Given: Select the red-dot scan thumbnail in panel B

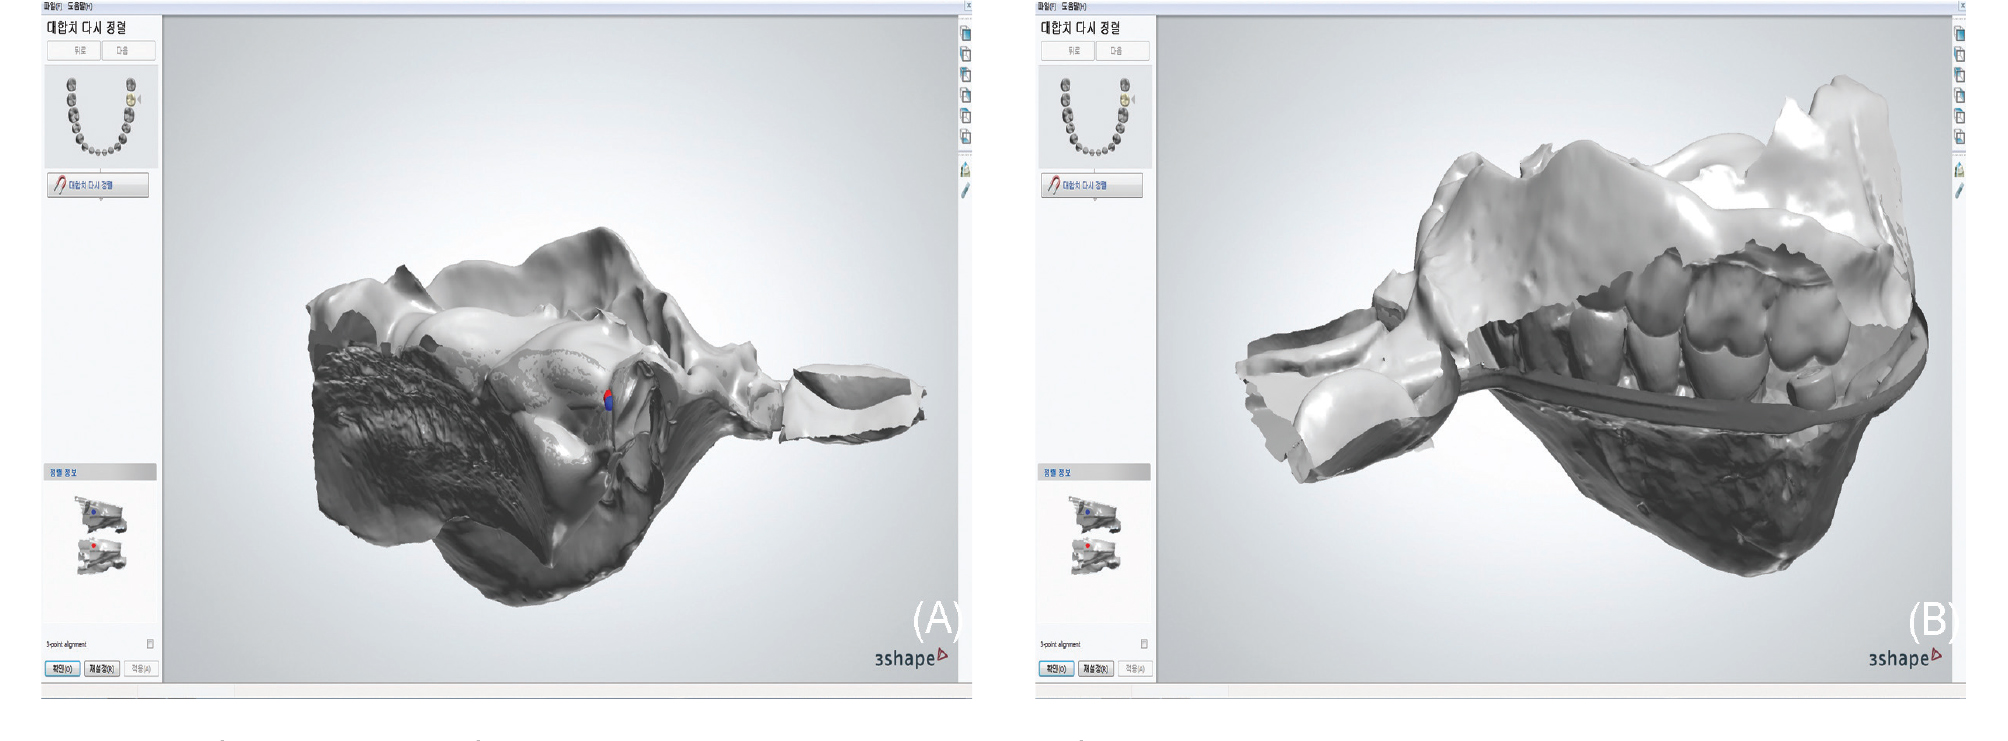Looking at the screenshot, I should click(x=1096, y=555).
